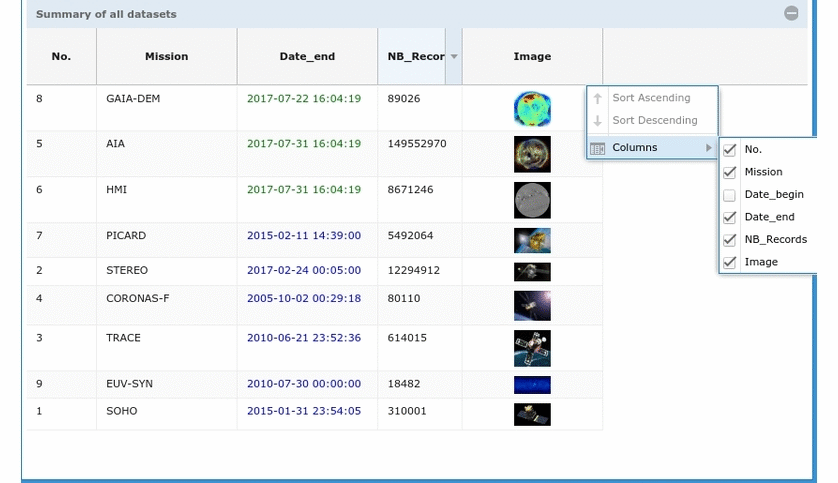Sort by the Date_end column header
838x483 pixels.
(307, 56)
